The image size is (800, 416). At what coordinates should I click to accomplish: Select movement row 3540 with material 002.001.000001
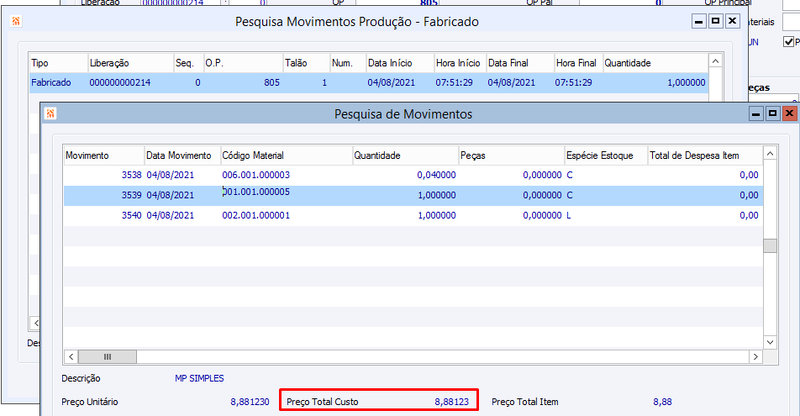pos(413,215)
